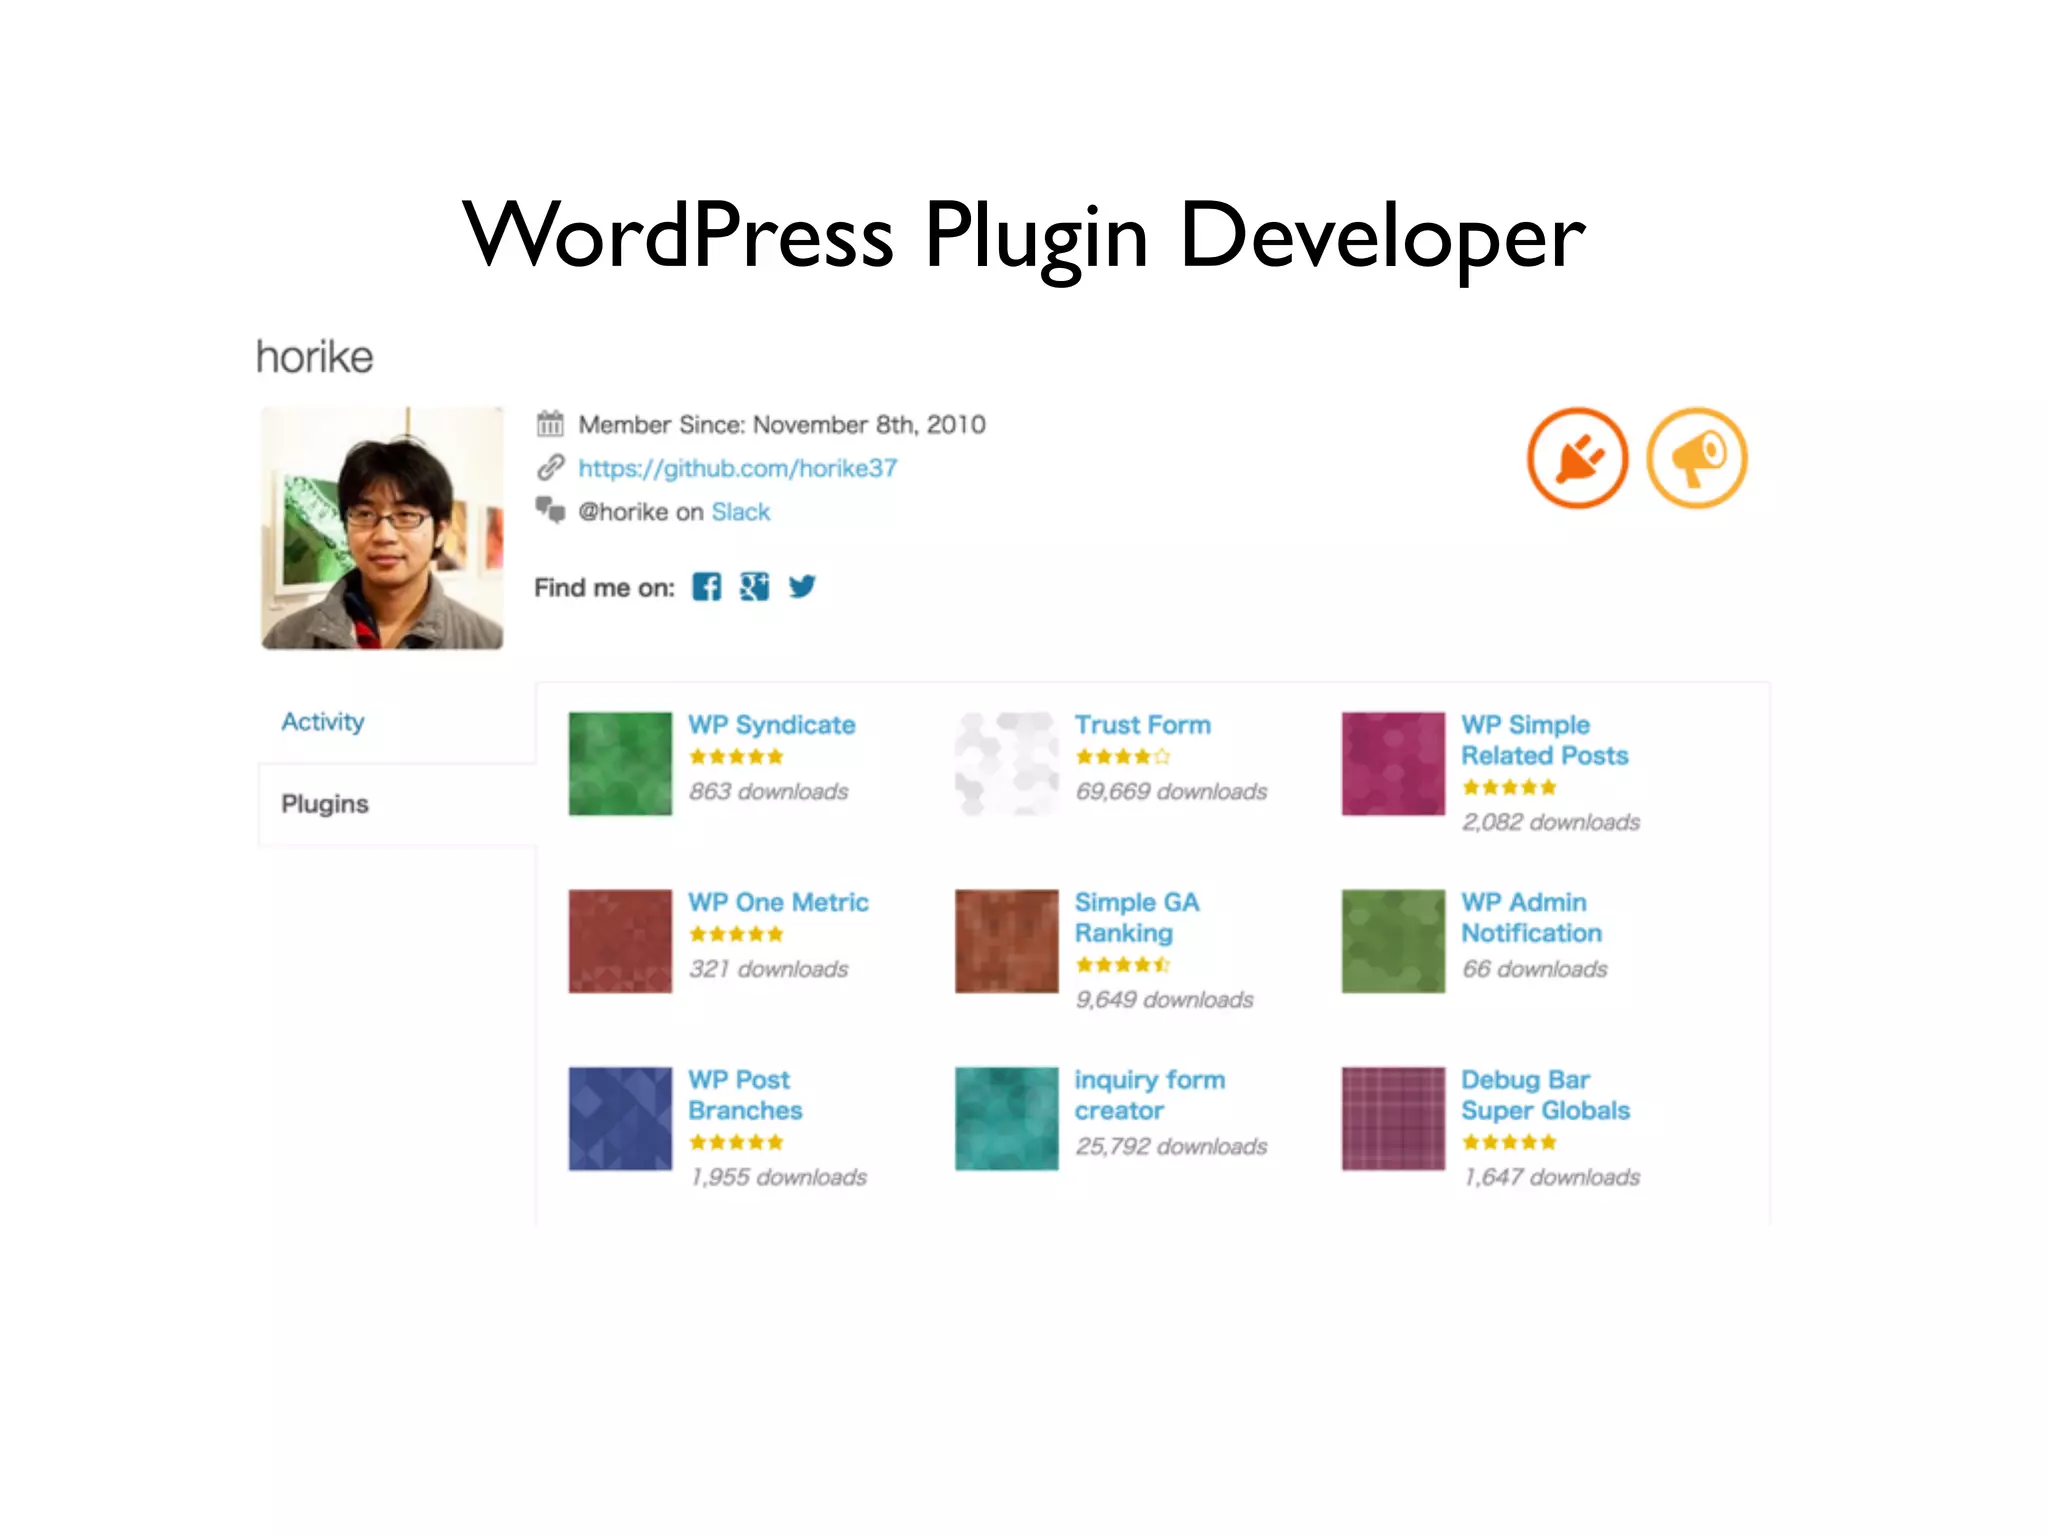The width and height of the screenshot is (2048, 1536).
Task: Click the star rating under Debug Bar Super Globals
Action: 1509,1142
